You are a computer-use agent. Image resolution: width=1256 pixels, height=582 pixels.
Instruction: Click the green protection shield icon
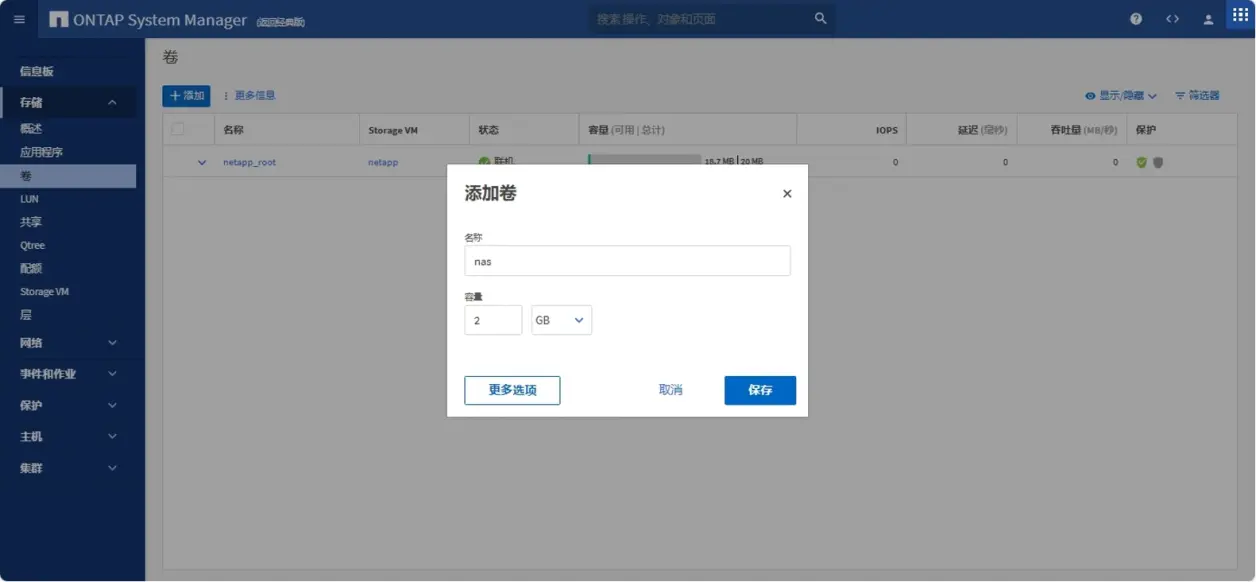coord(1141,162)
